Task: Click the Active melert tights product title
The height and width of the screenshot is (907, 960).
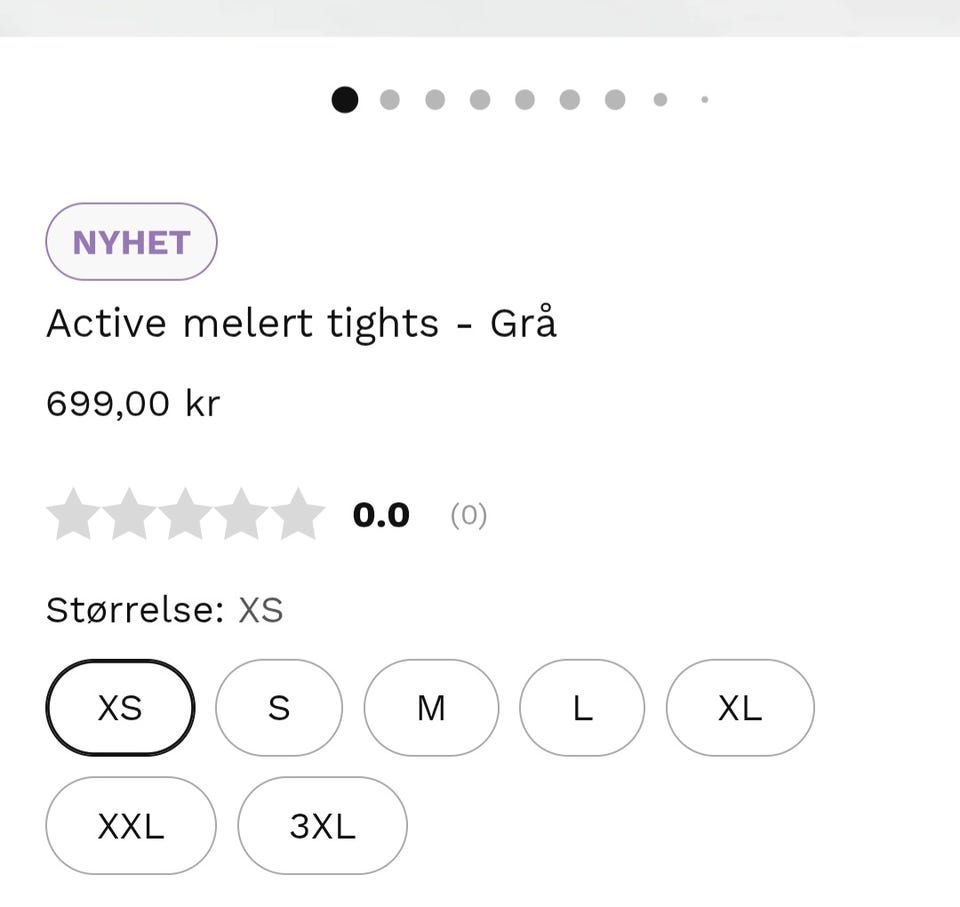Action: (301, 324)
